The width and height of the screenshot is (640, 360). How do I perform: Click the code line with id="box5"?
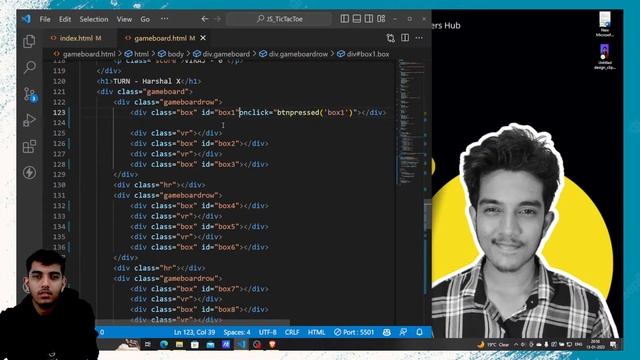(x=200, y=227)
